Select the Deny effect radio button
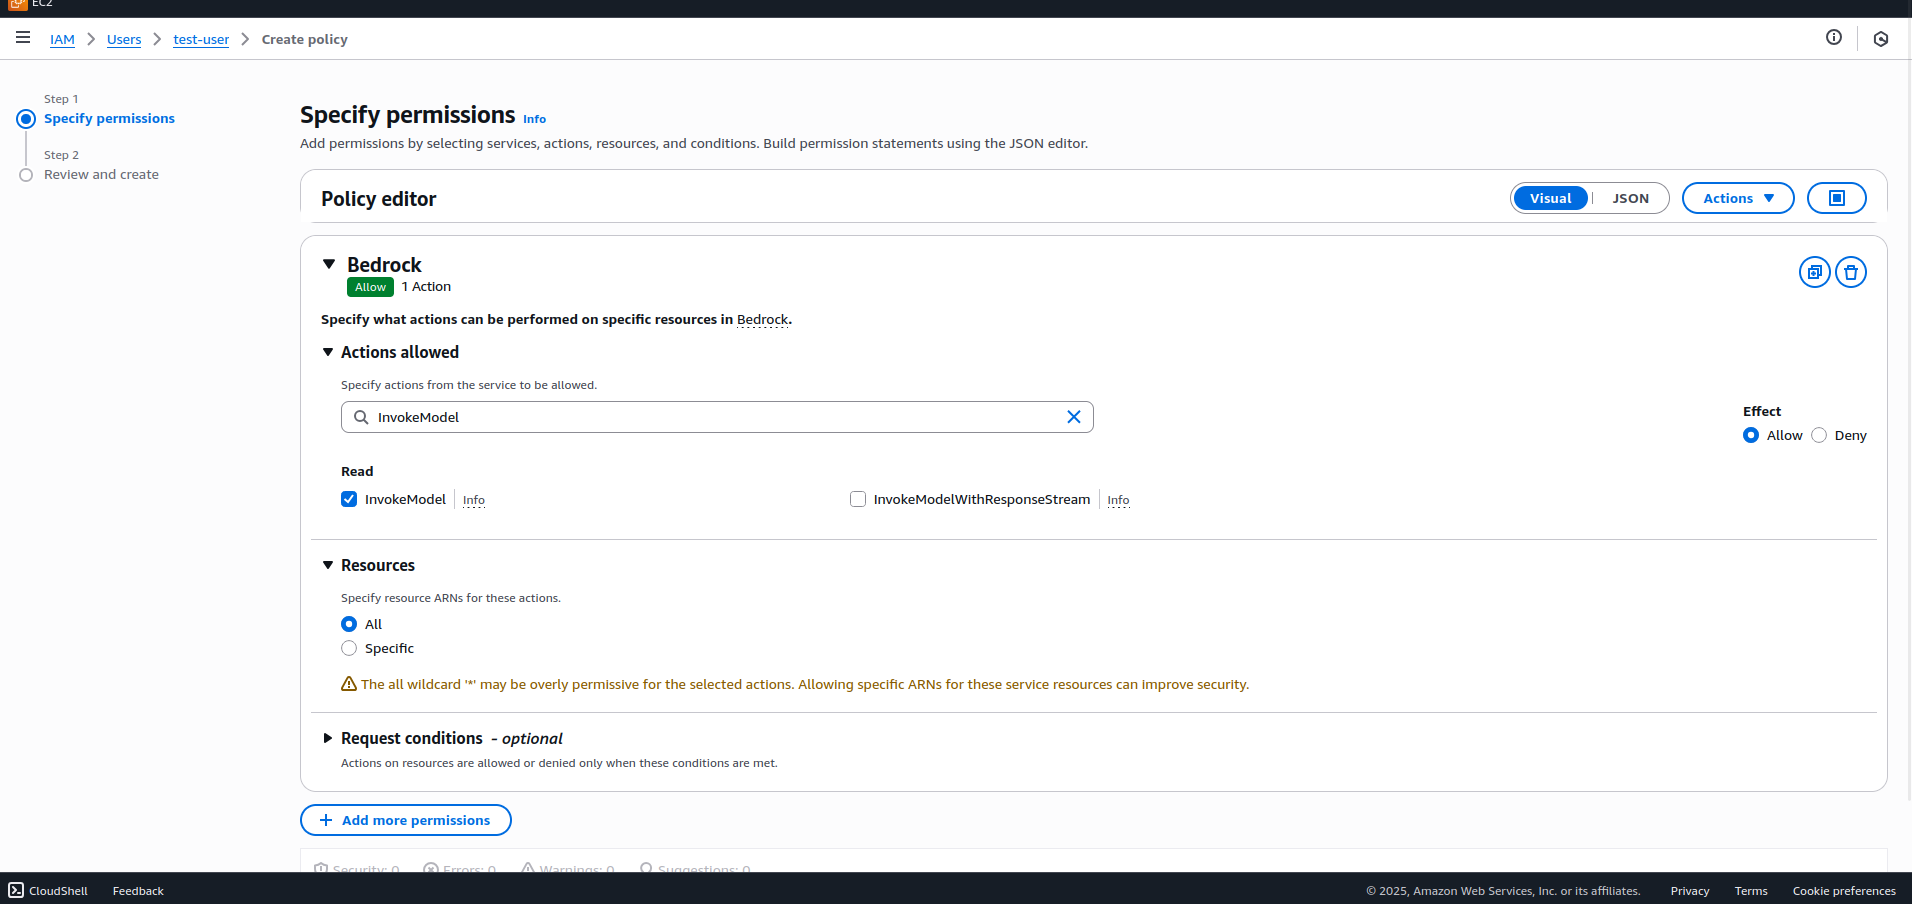The image size is (1912, 904). (1819, 435)
